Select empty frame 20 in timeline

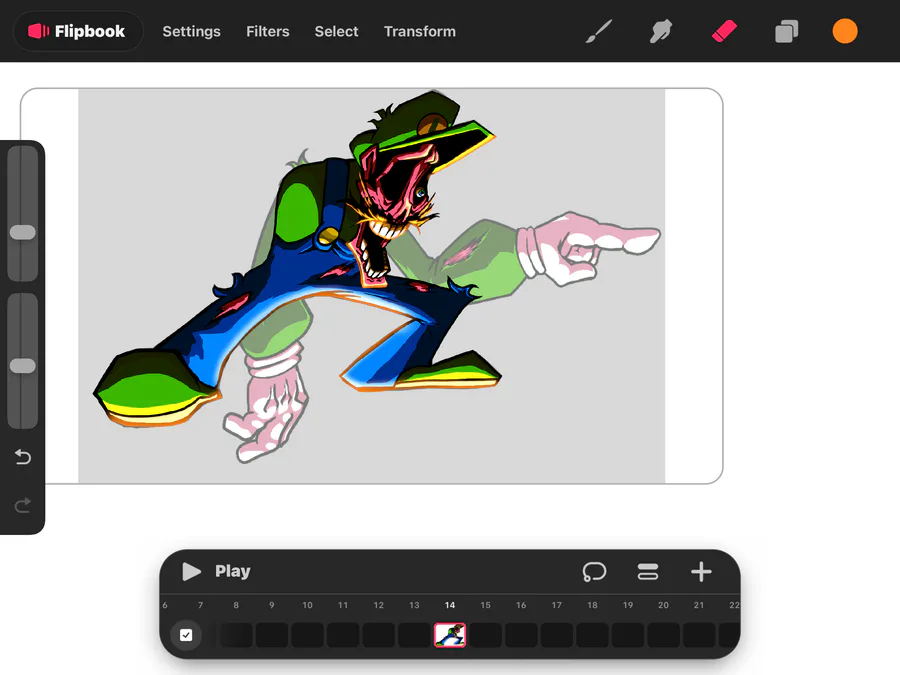[x=664, y=635]
